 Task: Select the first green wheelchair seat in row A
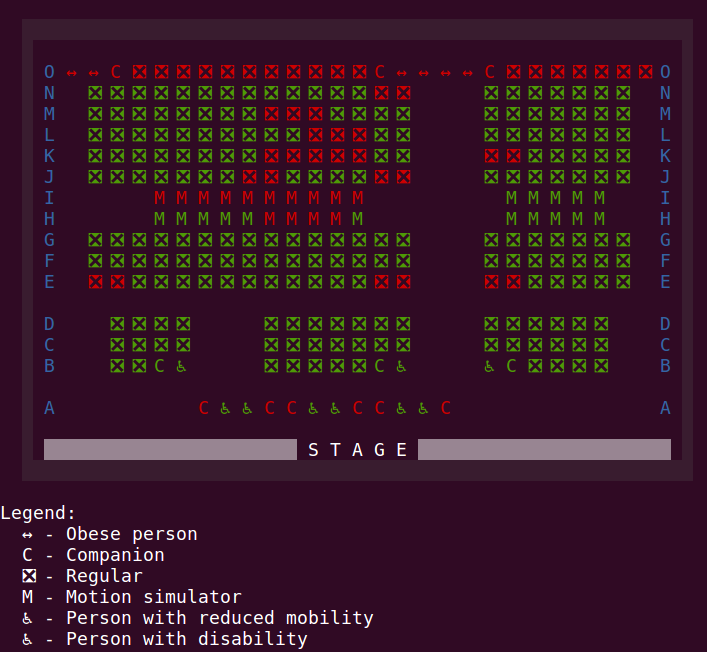[x=225, y=409]
